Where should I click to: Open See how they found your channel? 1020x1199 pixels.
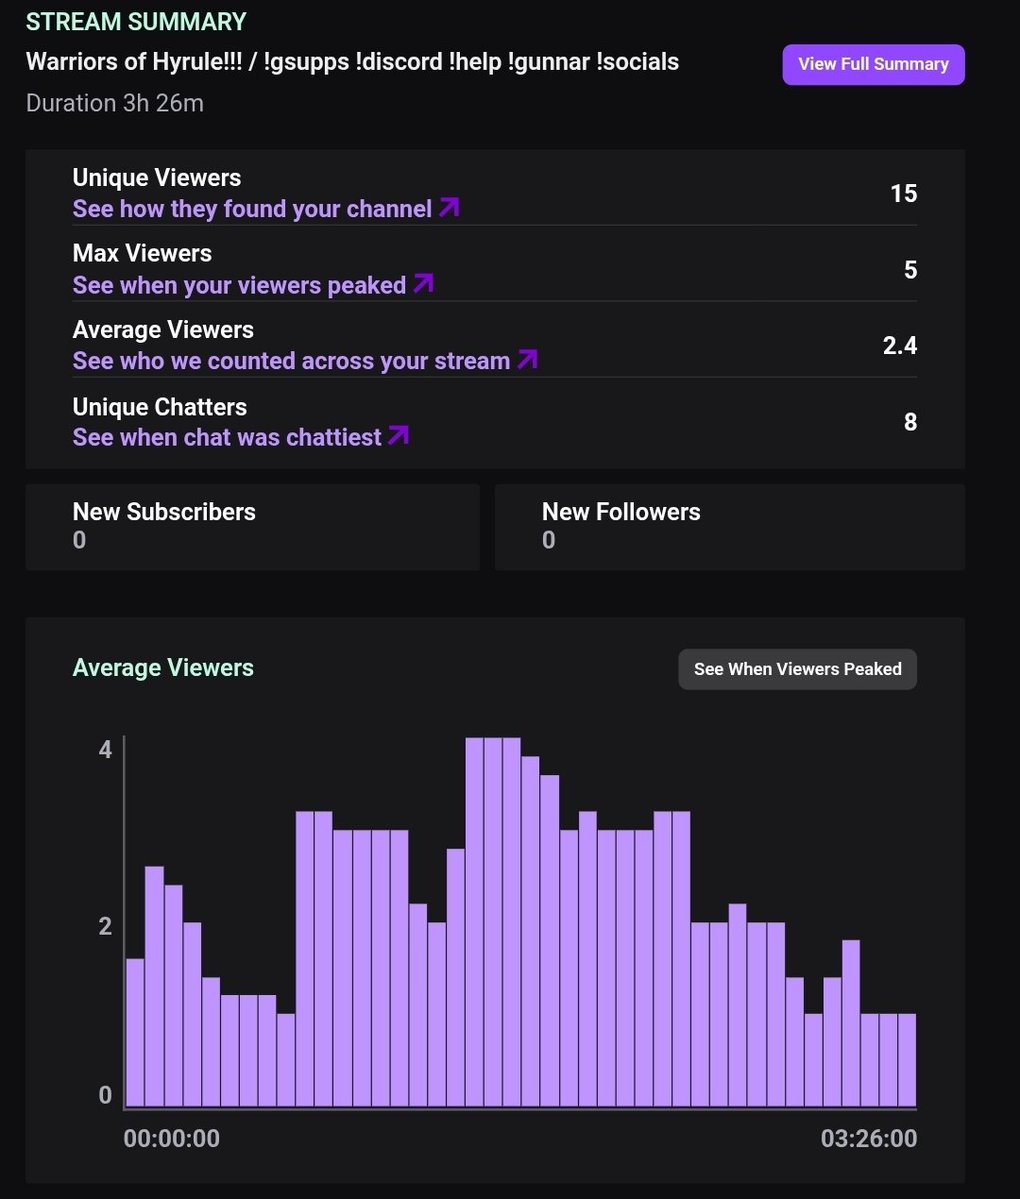point(250,208)
